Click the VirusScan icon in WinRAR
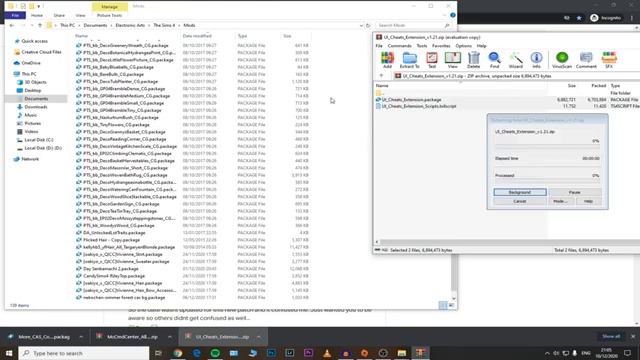The image size is (640, 360). (562, 60)
